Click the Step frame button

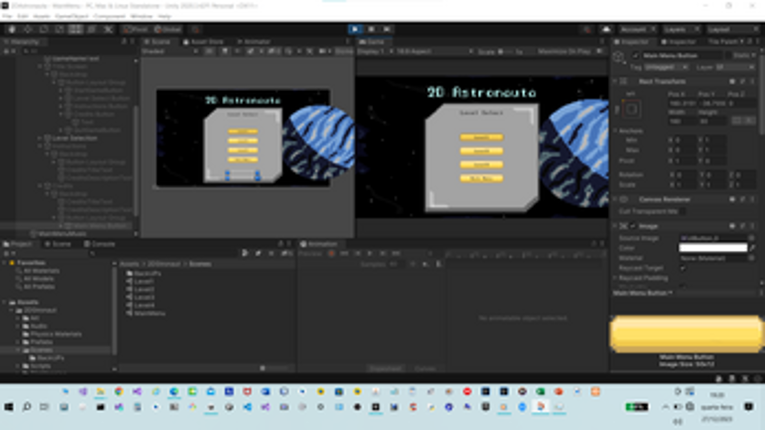click(387, 29)
